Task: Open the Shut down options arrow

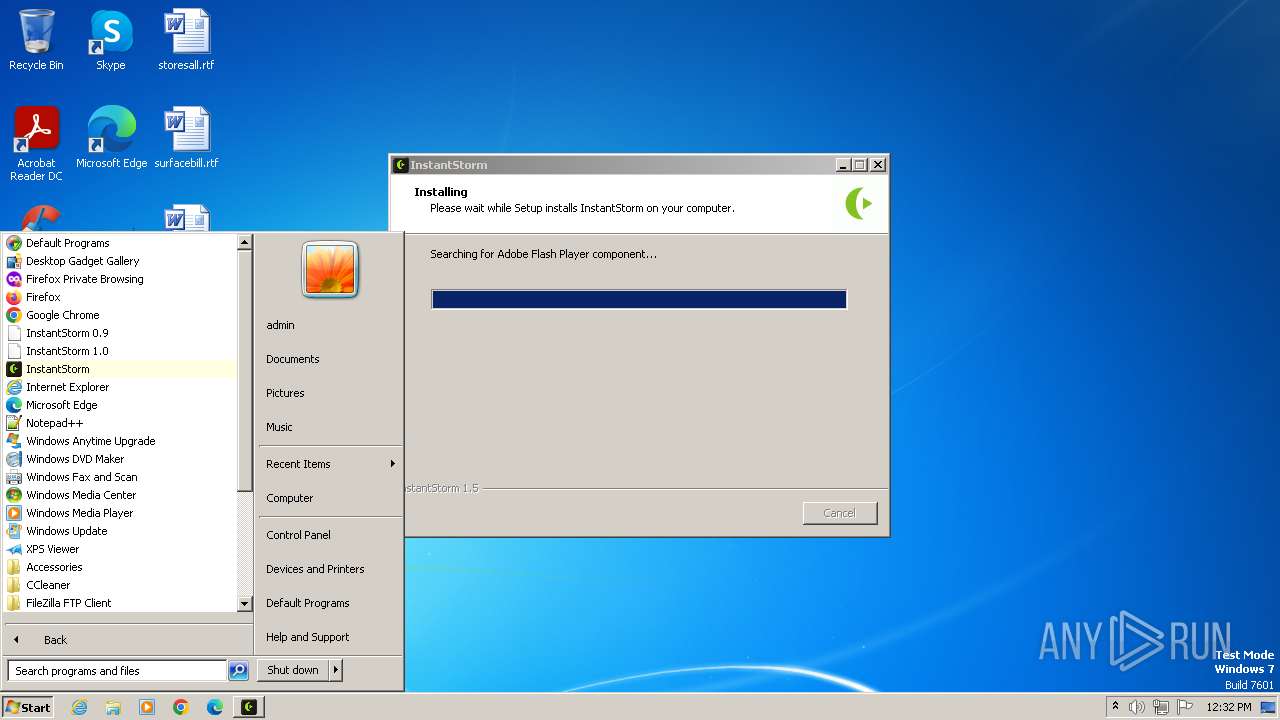Action: point(336,670)
